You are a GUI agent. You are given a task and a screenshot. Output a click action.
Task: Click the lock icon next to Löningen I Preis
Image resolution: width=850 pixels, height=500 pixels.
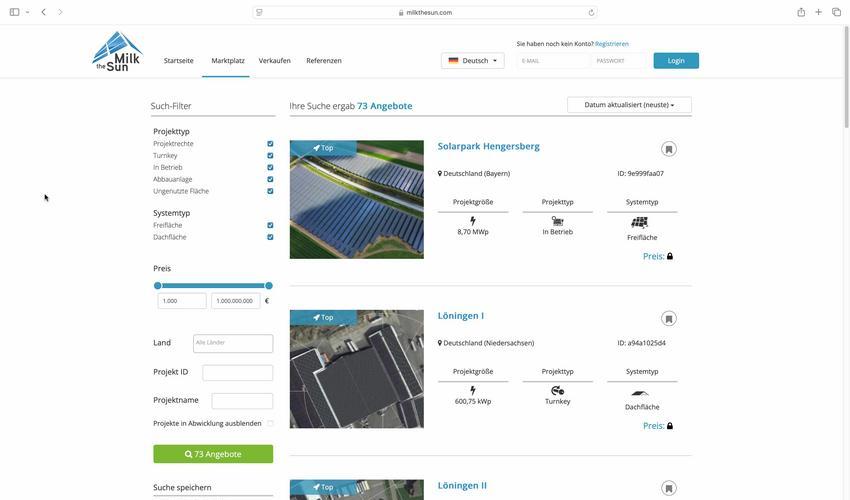pyautogui.click(x=669, y=426)
